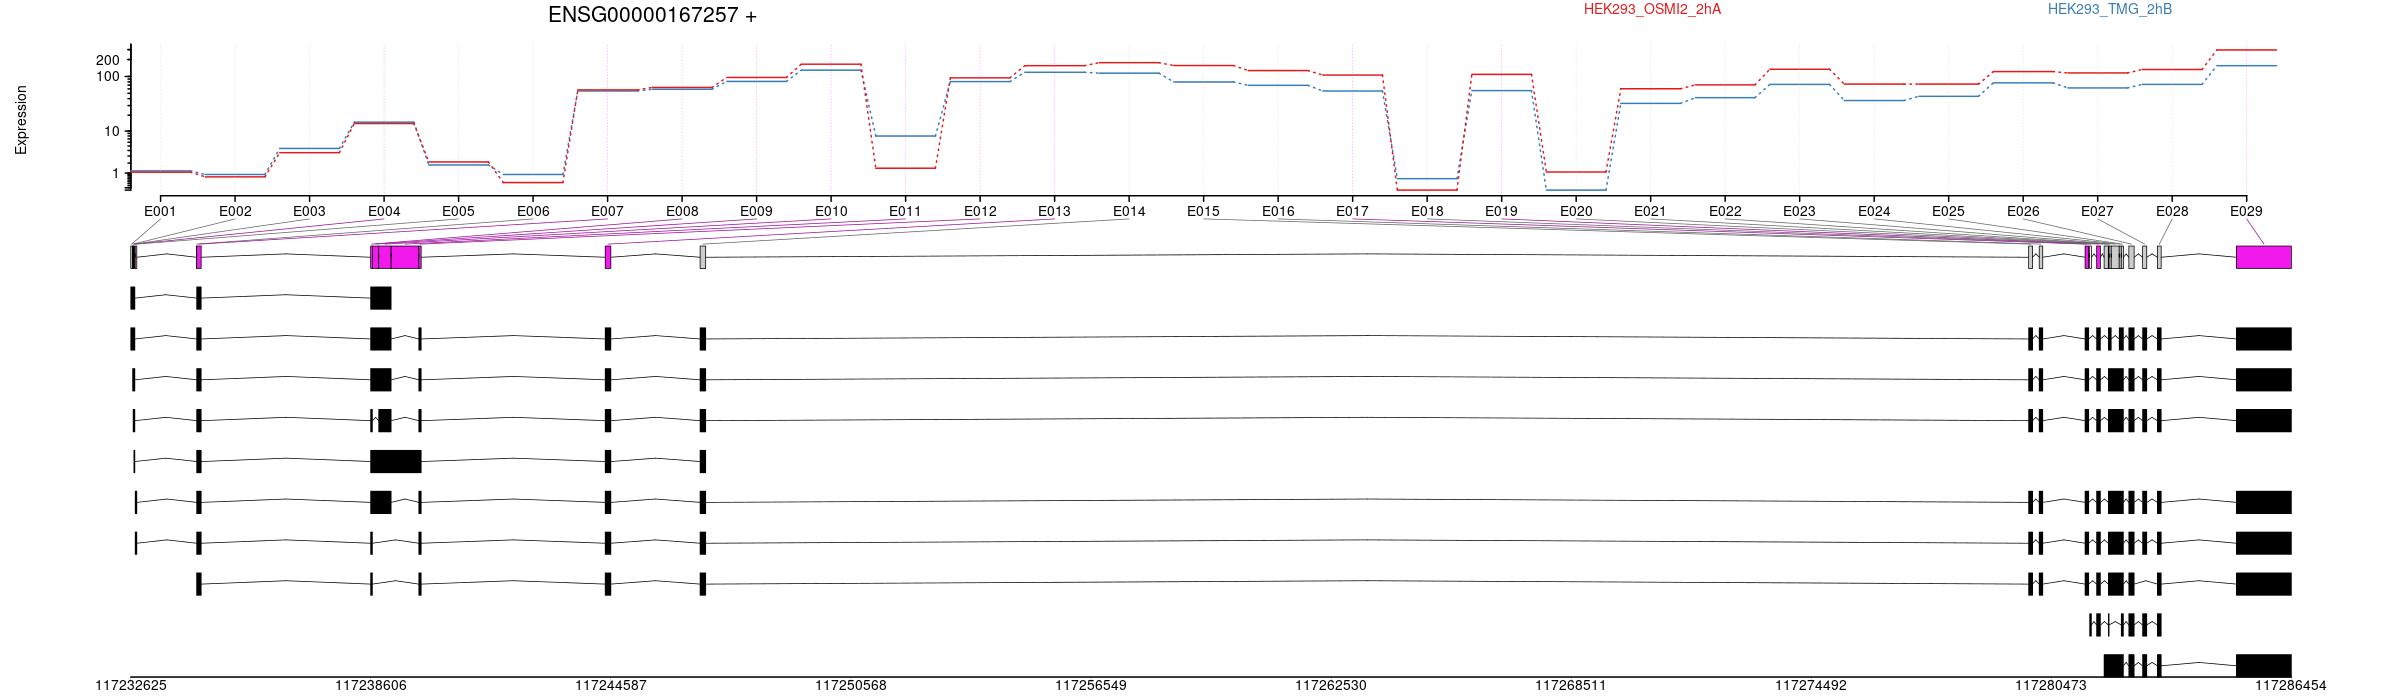This screenshot has height=700, width=2400.
Task: Click exon label E012
Action: point(980,211)
